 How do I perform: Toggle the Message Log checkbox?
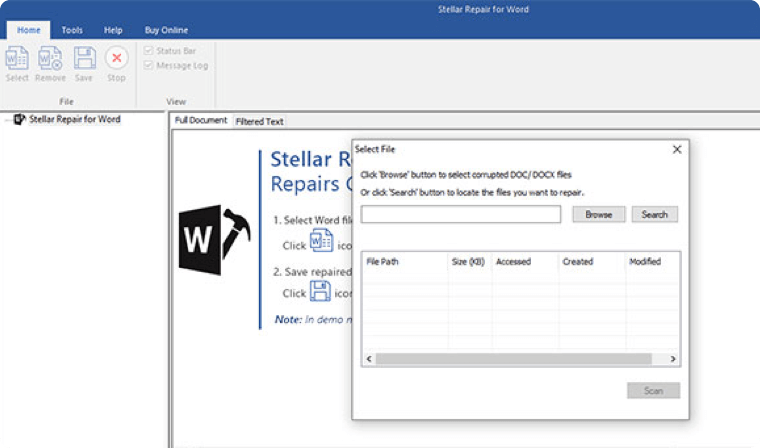[149, 65]
